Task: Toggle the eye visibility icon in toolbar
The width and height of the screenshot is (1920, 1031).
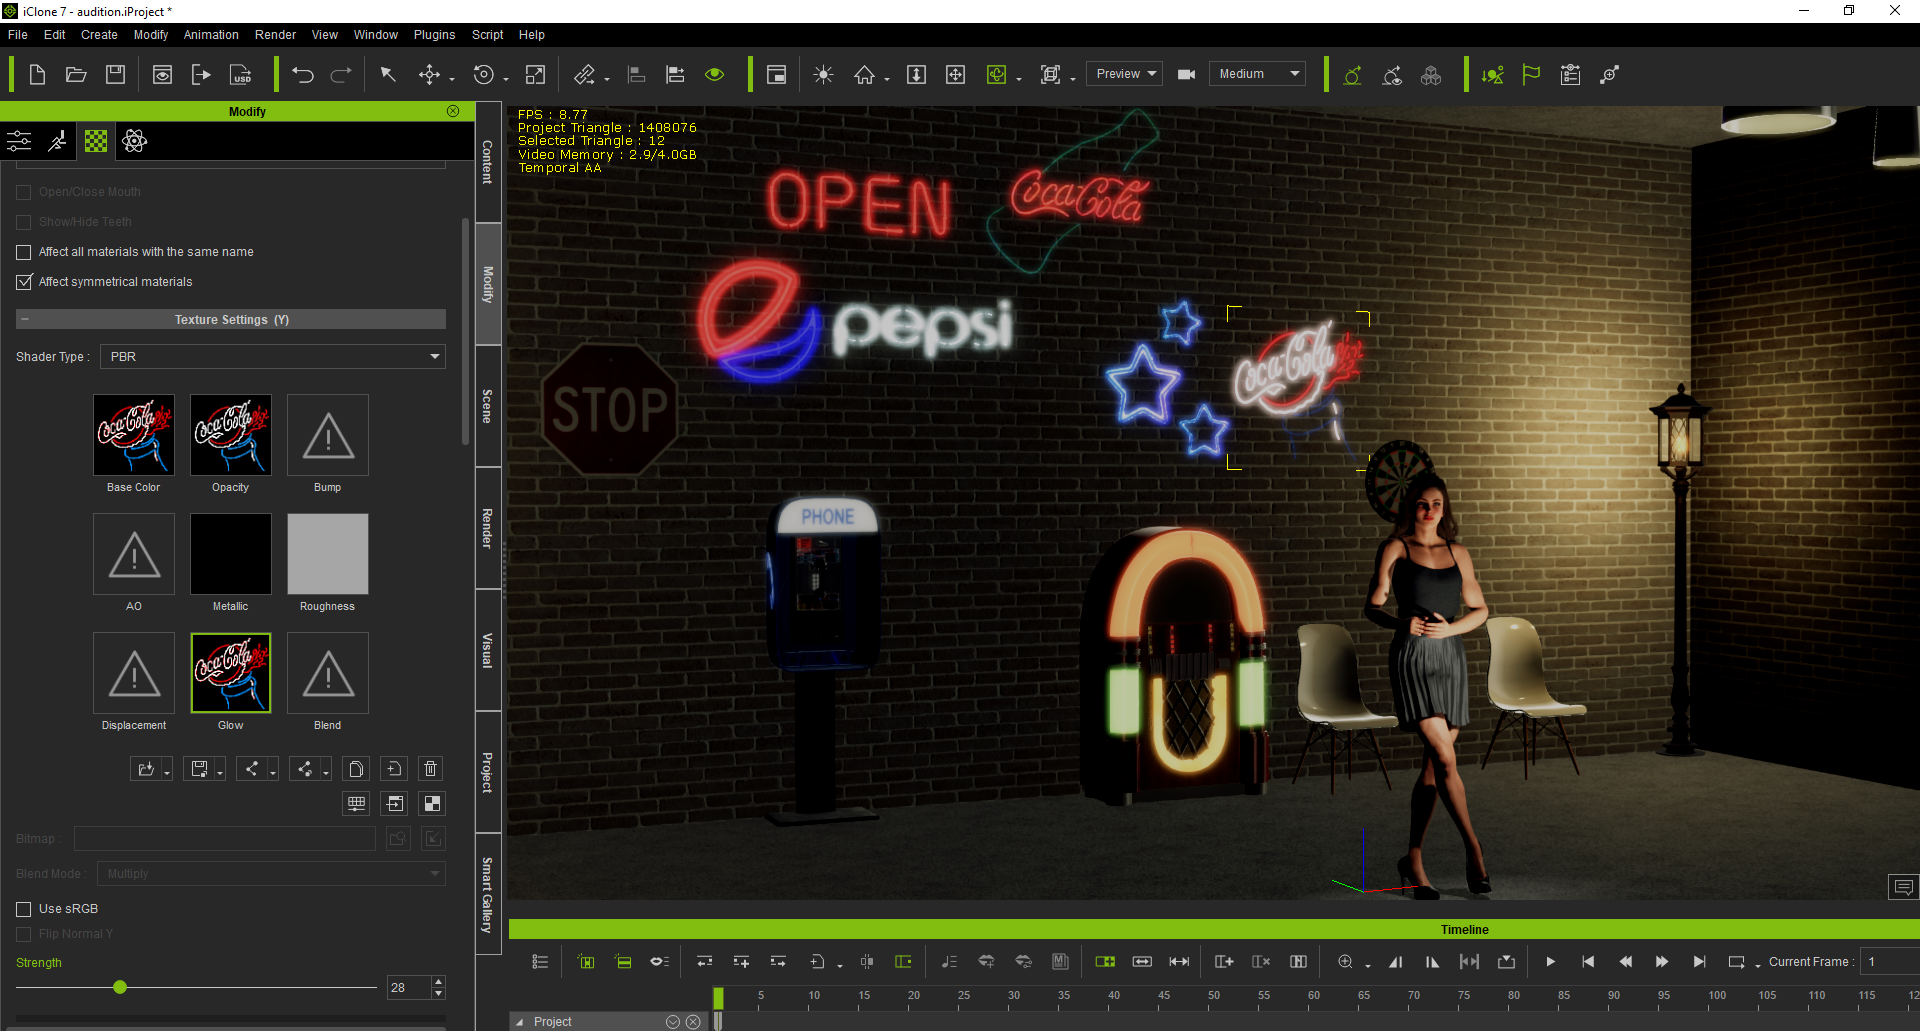Action: tap(714, 75)
